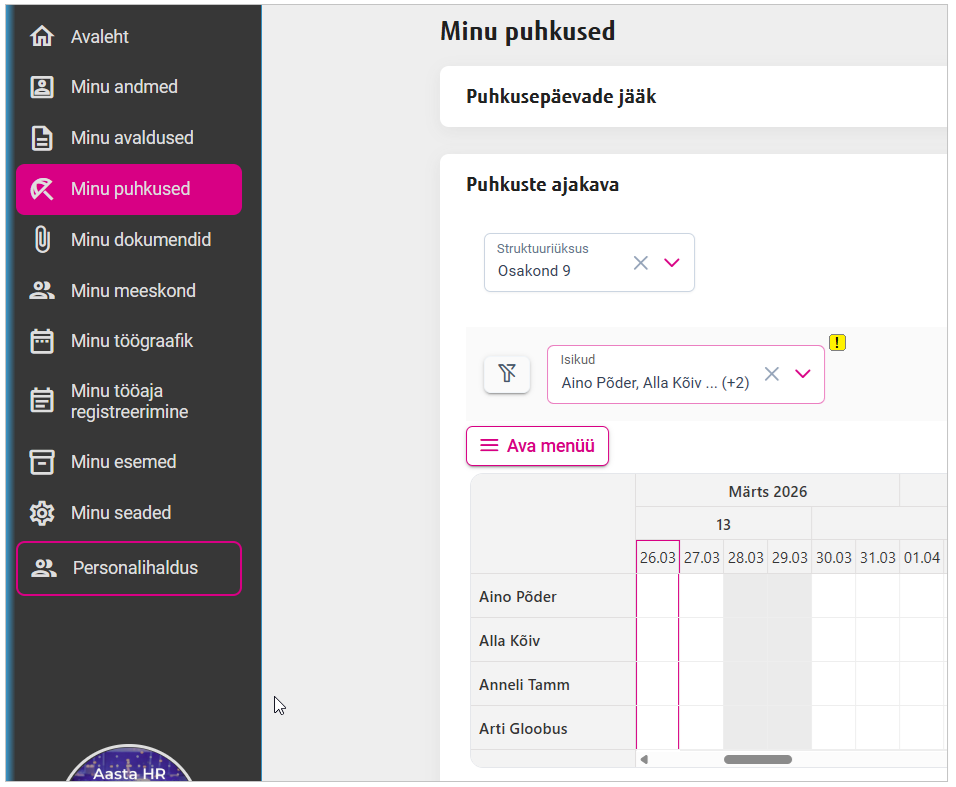Clear the Osakond 9 selection
Screen dimensions: 956x787
tap(641, 263)
